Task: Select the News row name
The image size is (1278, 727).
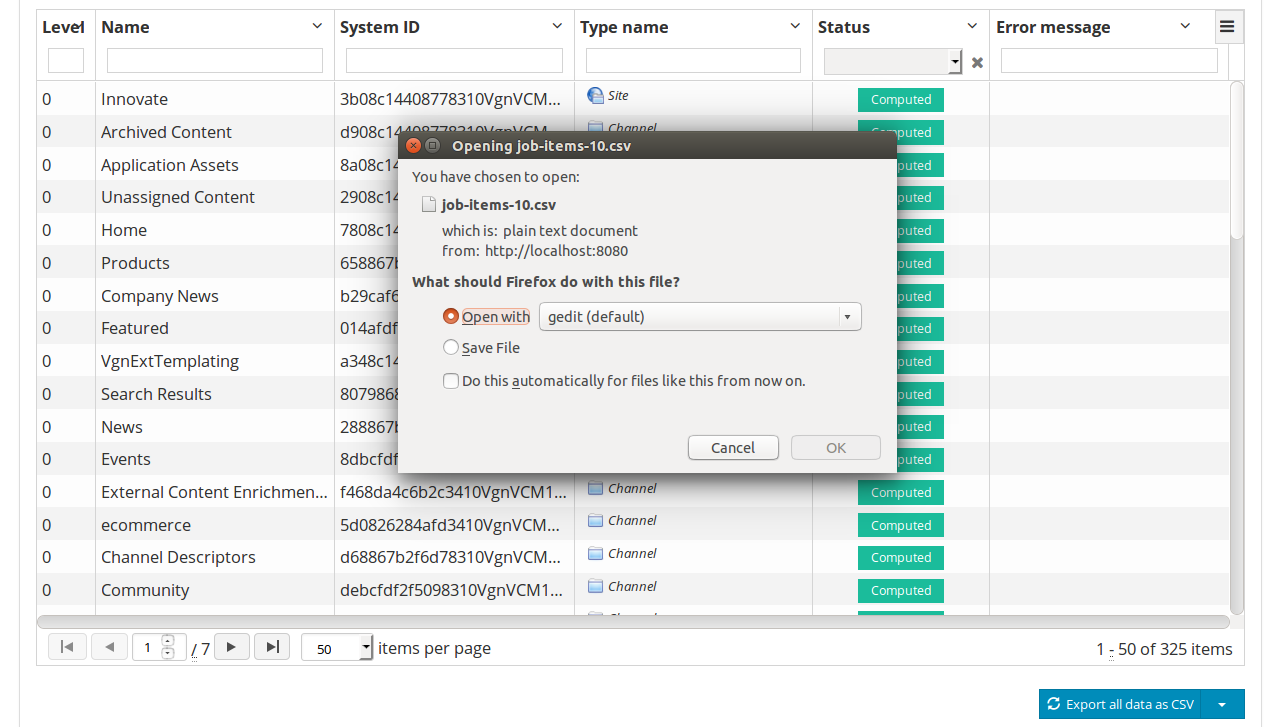Action: pos(122,427)
